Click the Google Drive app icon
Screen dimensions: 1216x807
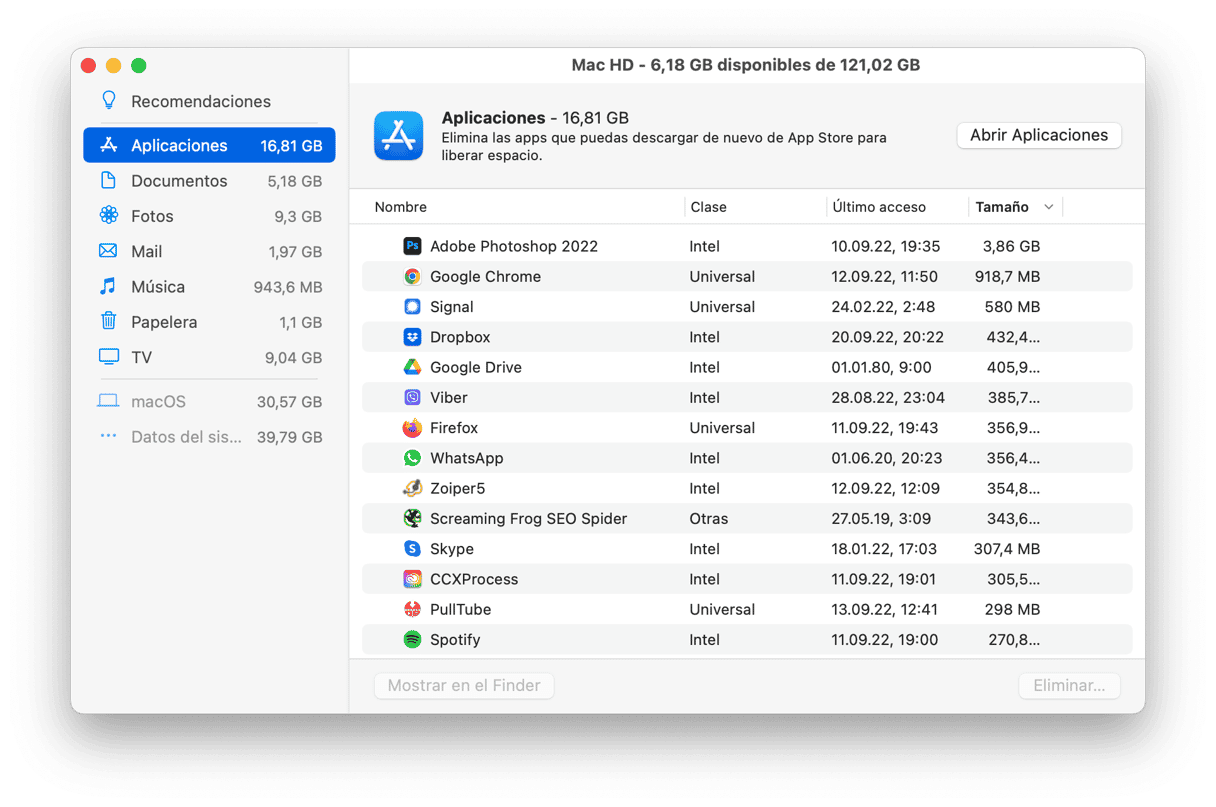[412, 367]
